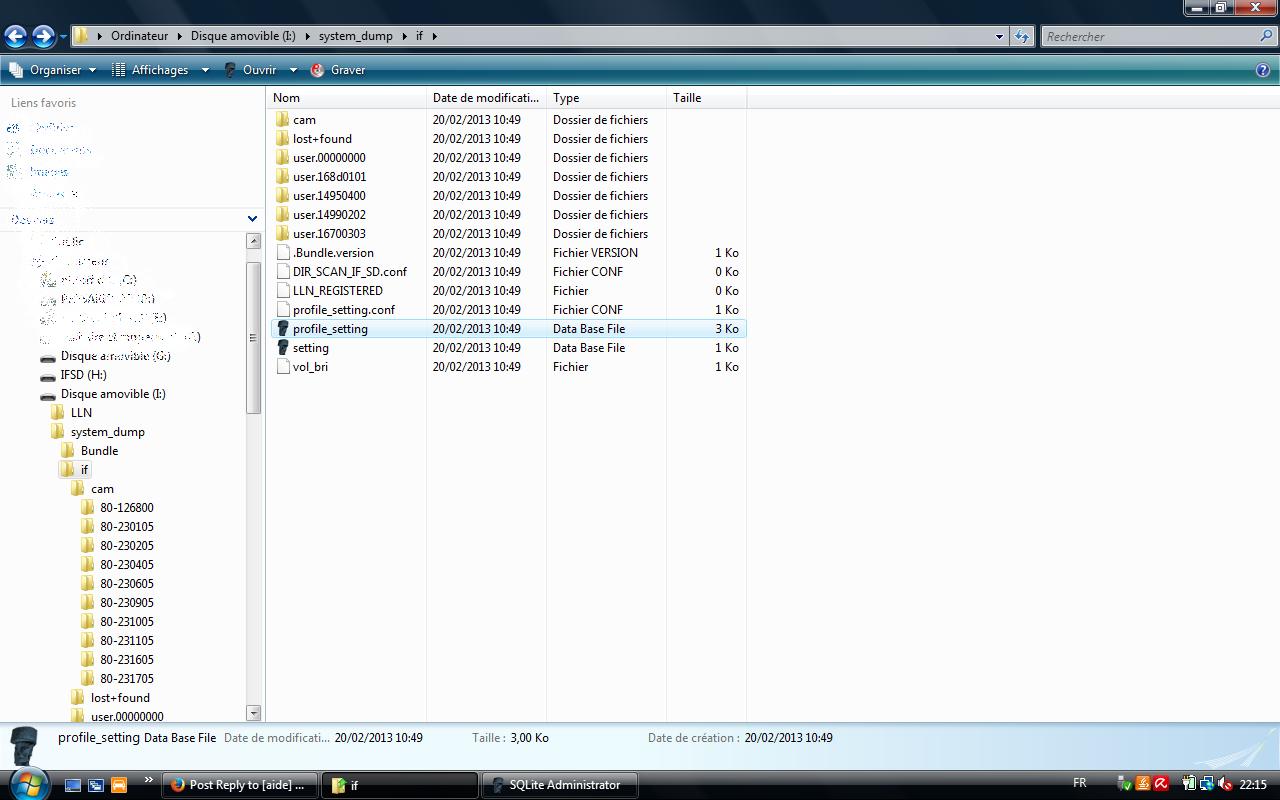Click the Back navigation arrow

tap(15, 37)
